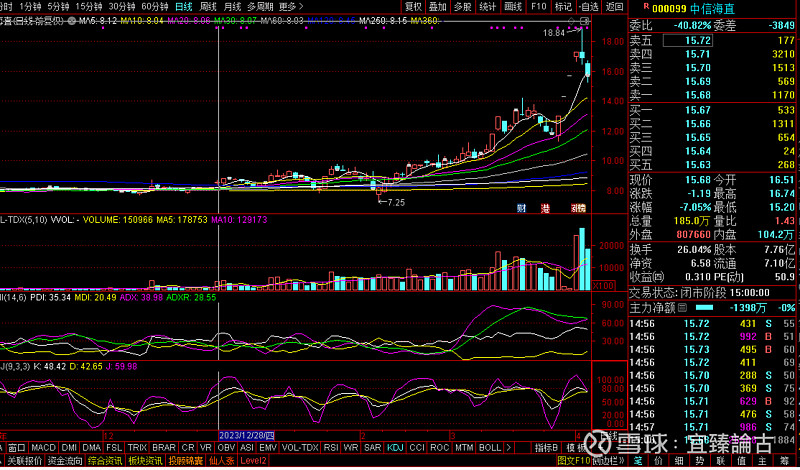Open the 投顾锦囊 bottom tab

click(x=186, y=460)
